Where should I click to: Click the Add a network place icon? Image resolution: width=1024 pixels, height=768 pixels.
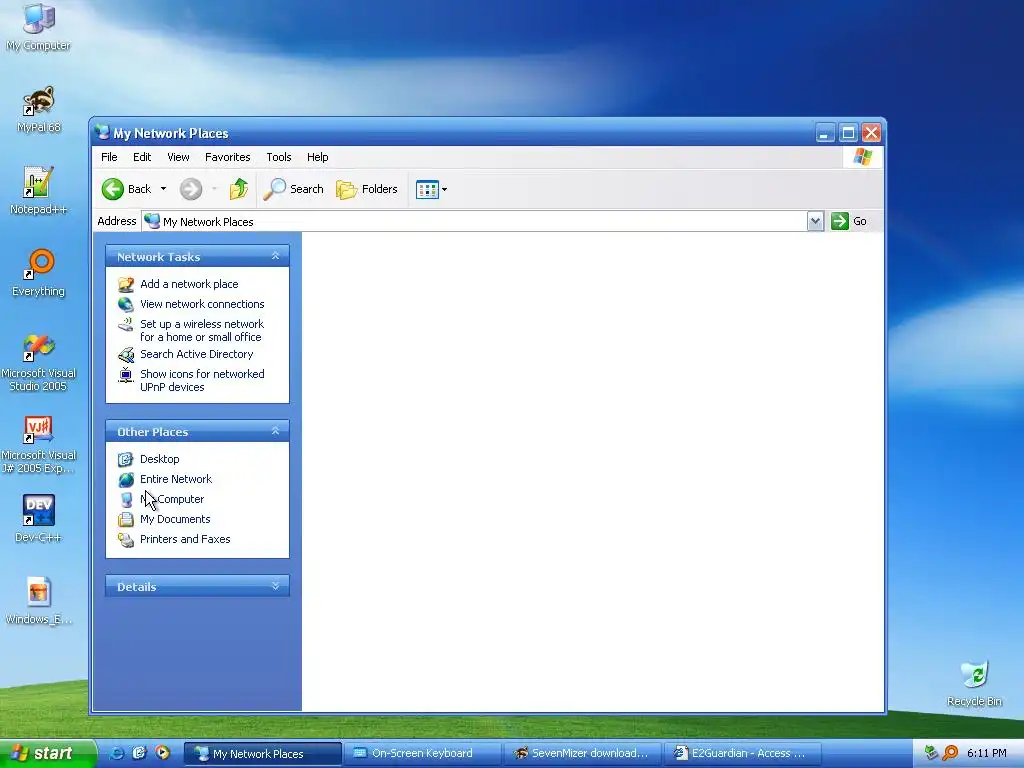pos(125,284)
